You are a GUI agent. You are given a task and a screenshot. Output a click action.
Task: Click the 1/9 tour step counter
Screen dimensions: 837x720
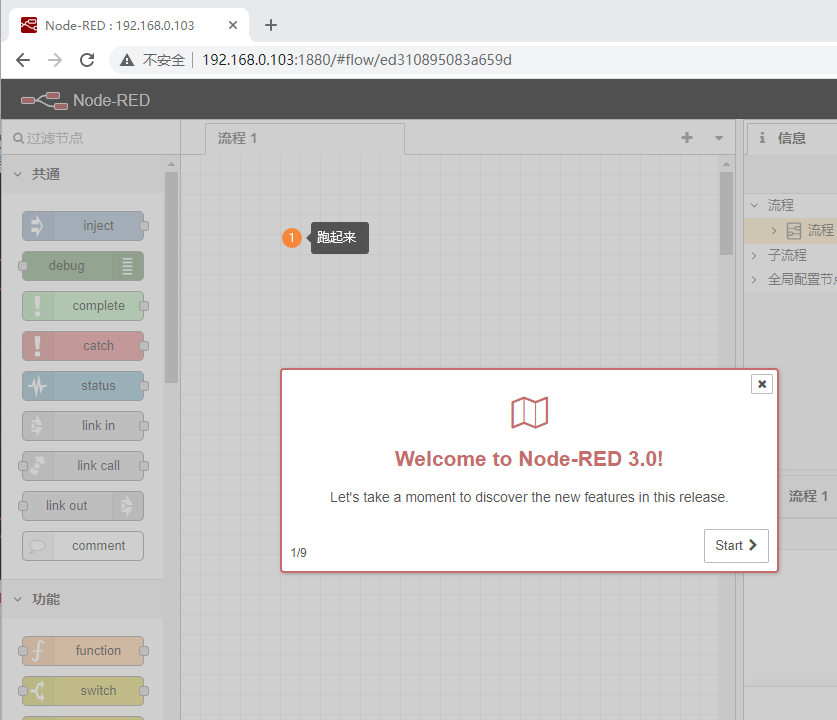pyautogui.click(x=298, y=552)
